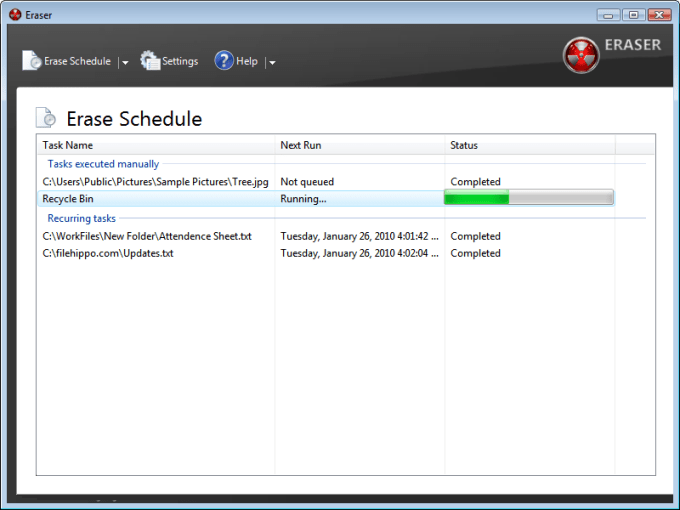
Task: Click the Recycle Bin green progress bar
Action: click(x=529, y=198)
